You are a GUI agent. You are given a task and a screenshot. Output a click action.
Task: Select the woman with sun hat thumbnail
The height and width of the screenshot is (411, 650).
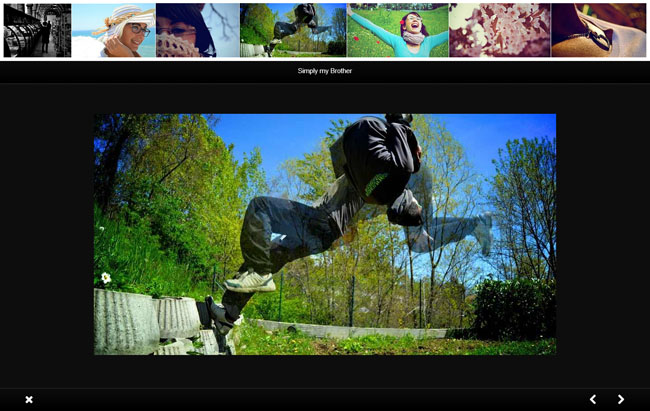pyautogui.click(x=113, y=30)
